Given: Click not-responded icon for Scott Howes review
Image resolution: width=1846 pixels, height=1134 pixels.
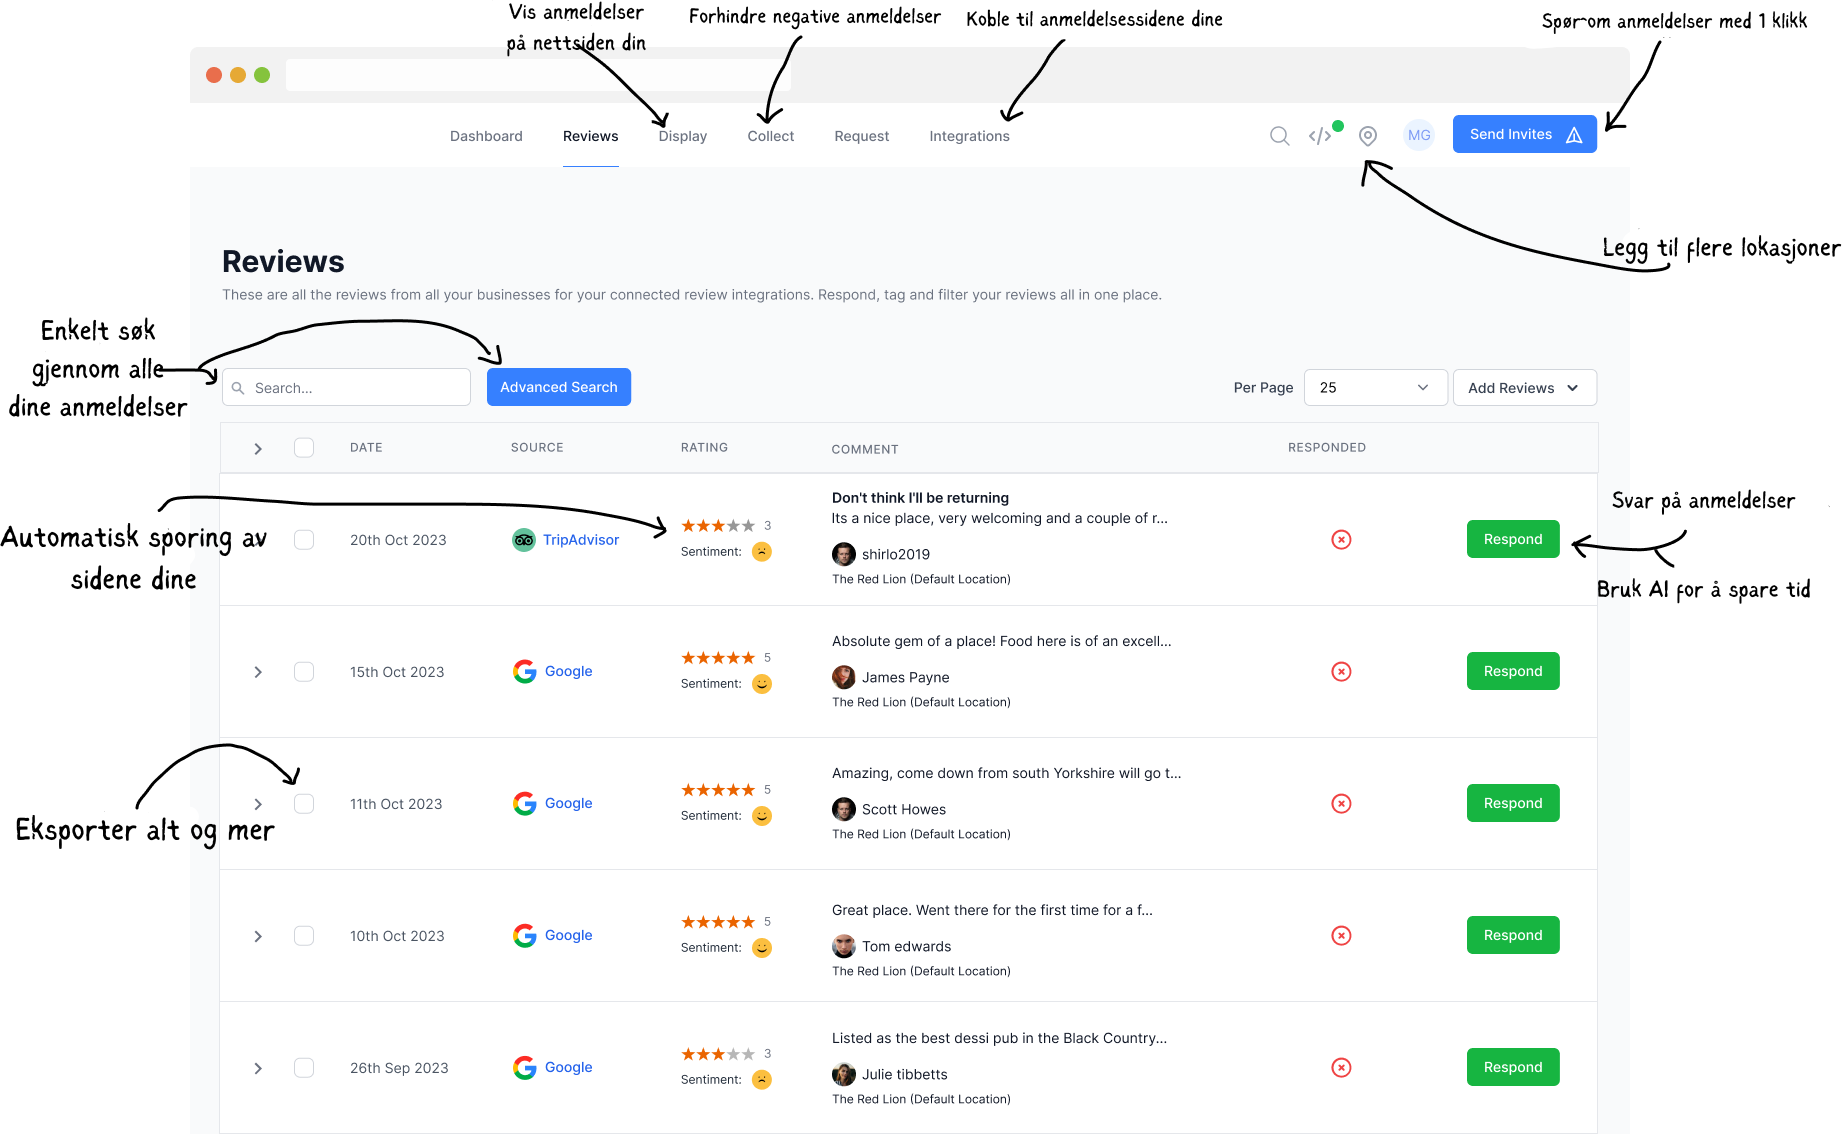Looking at the screenshot, I should click(1342, 804).
